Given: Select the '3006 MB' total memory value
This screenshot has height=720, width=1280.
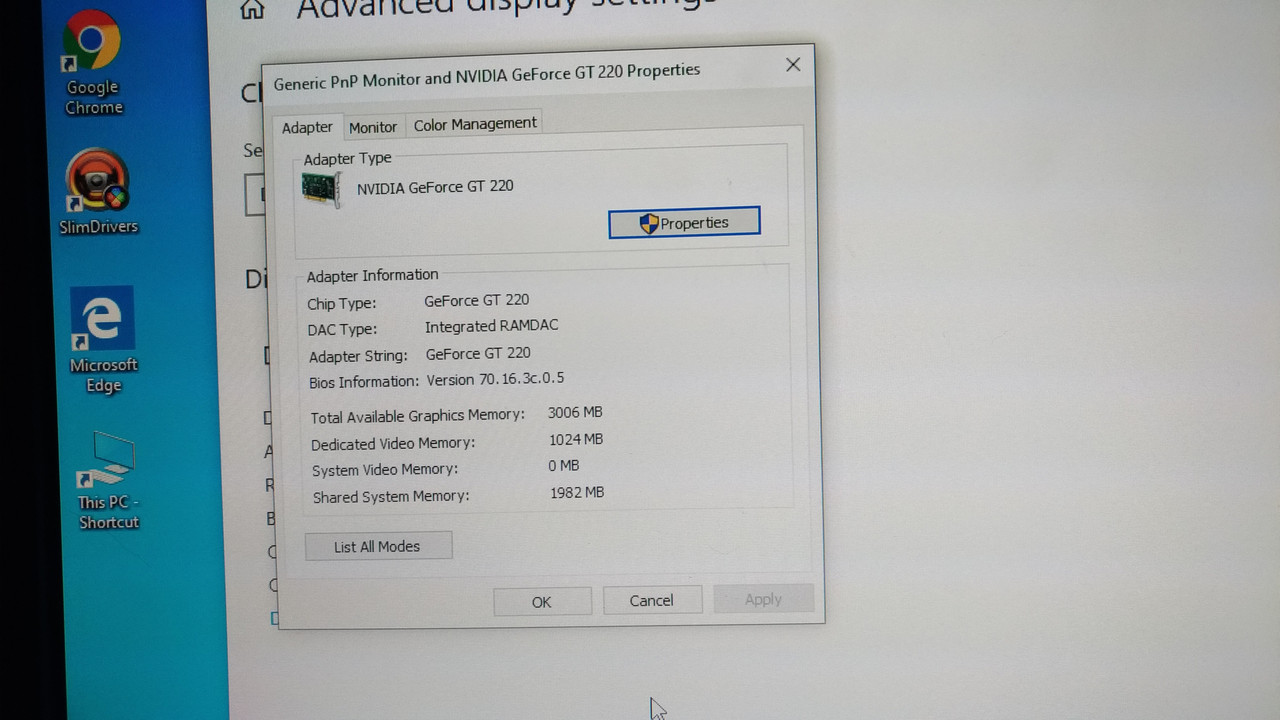Looking at the screenshot, I should click(575, 412).
